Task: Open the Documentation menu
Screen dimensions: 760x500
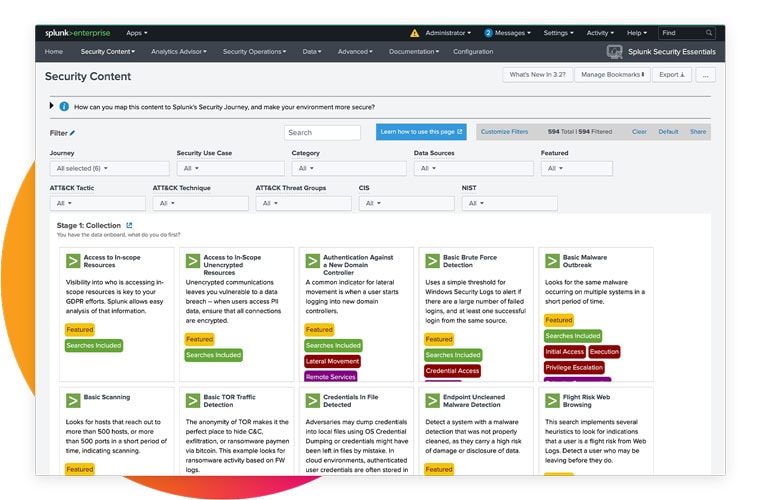Action: pyautogui.click(x=414, y=51)
